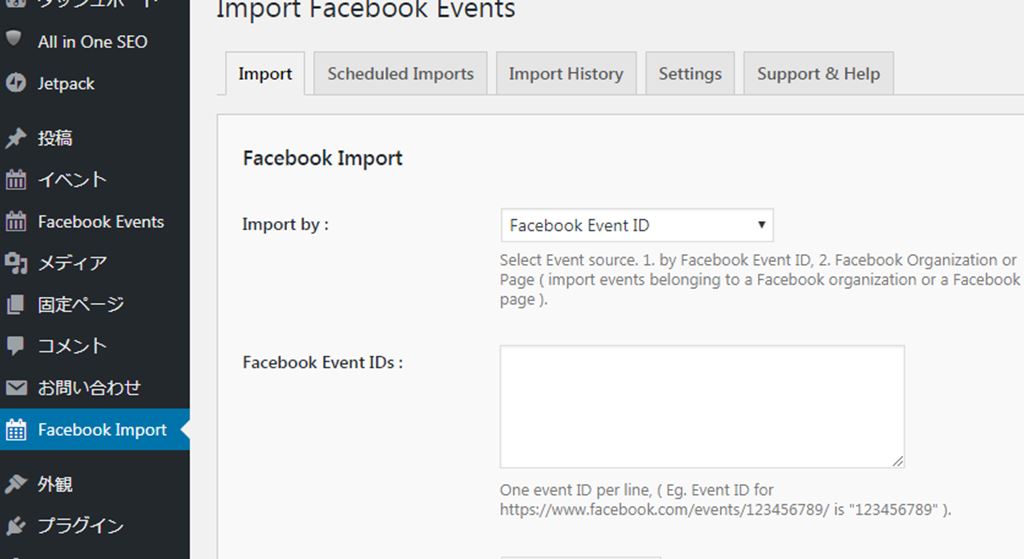Click the media icon beside メディア
1024x559 pixels.
15,263
